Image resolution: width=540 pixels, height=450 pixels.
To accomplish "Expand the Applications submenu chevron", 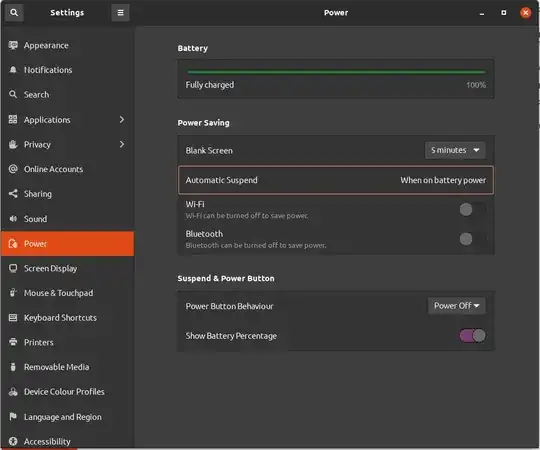I will (122, 119).
